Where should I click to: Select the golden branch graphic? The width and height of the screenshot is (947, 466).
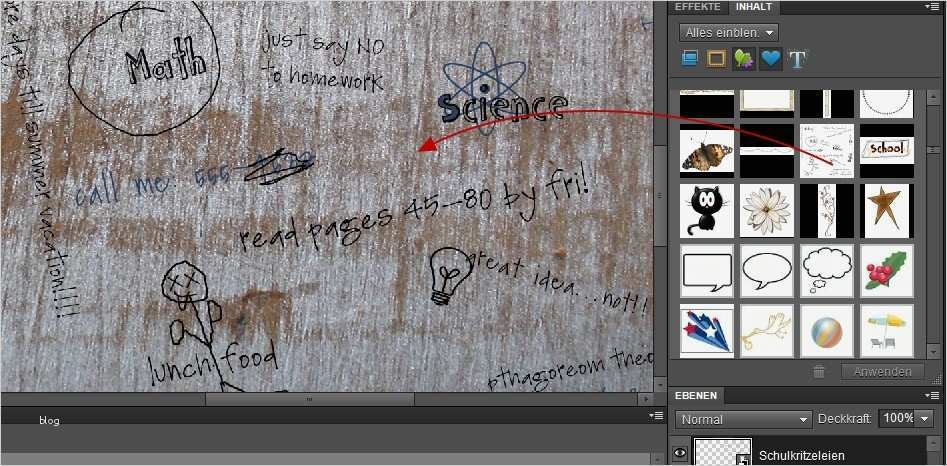766,330
